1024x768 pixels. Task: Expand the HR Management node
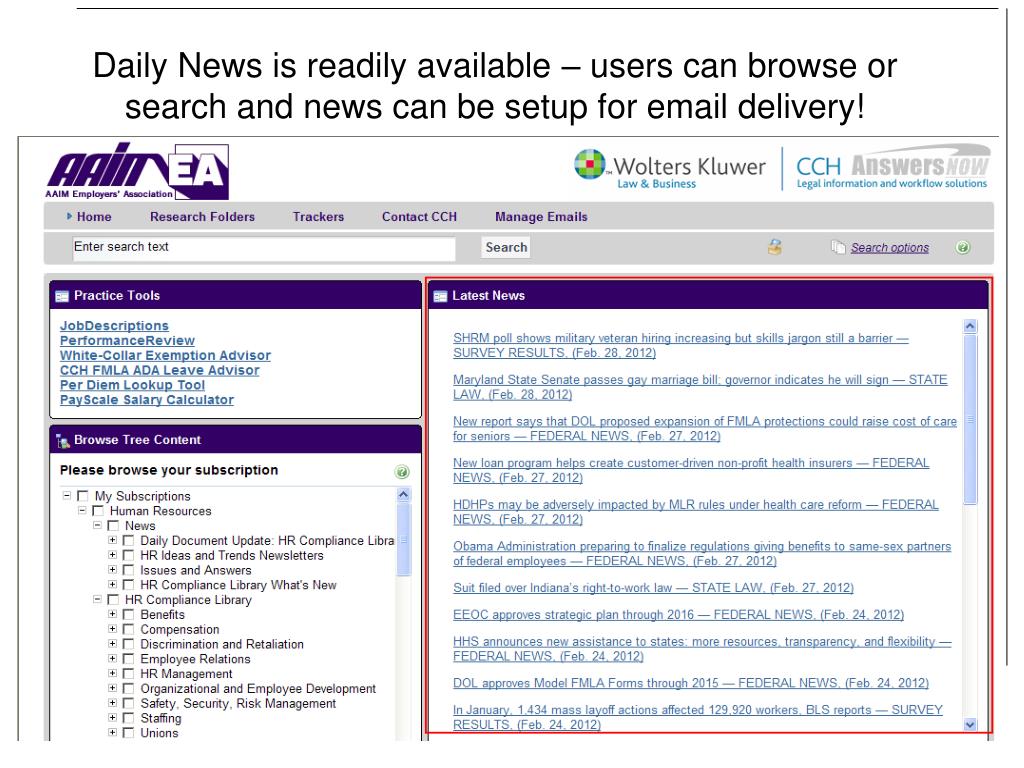pos(112,673)
